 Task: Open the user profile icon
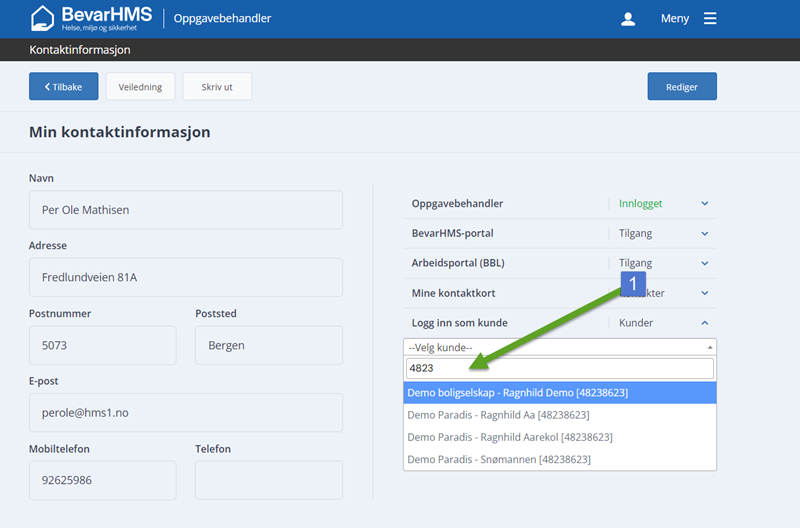[628, 19]
